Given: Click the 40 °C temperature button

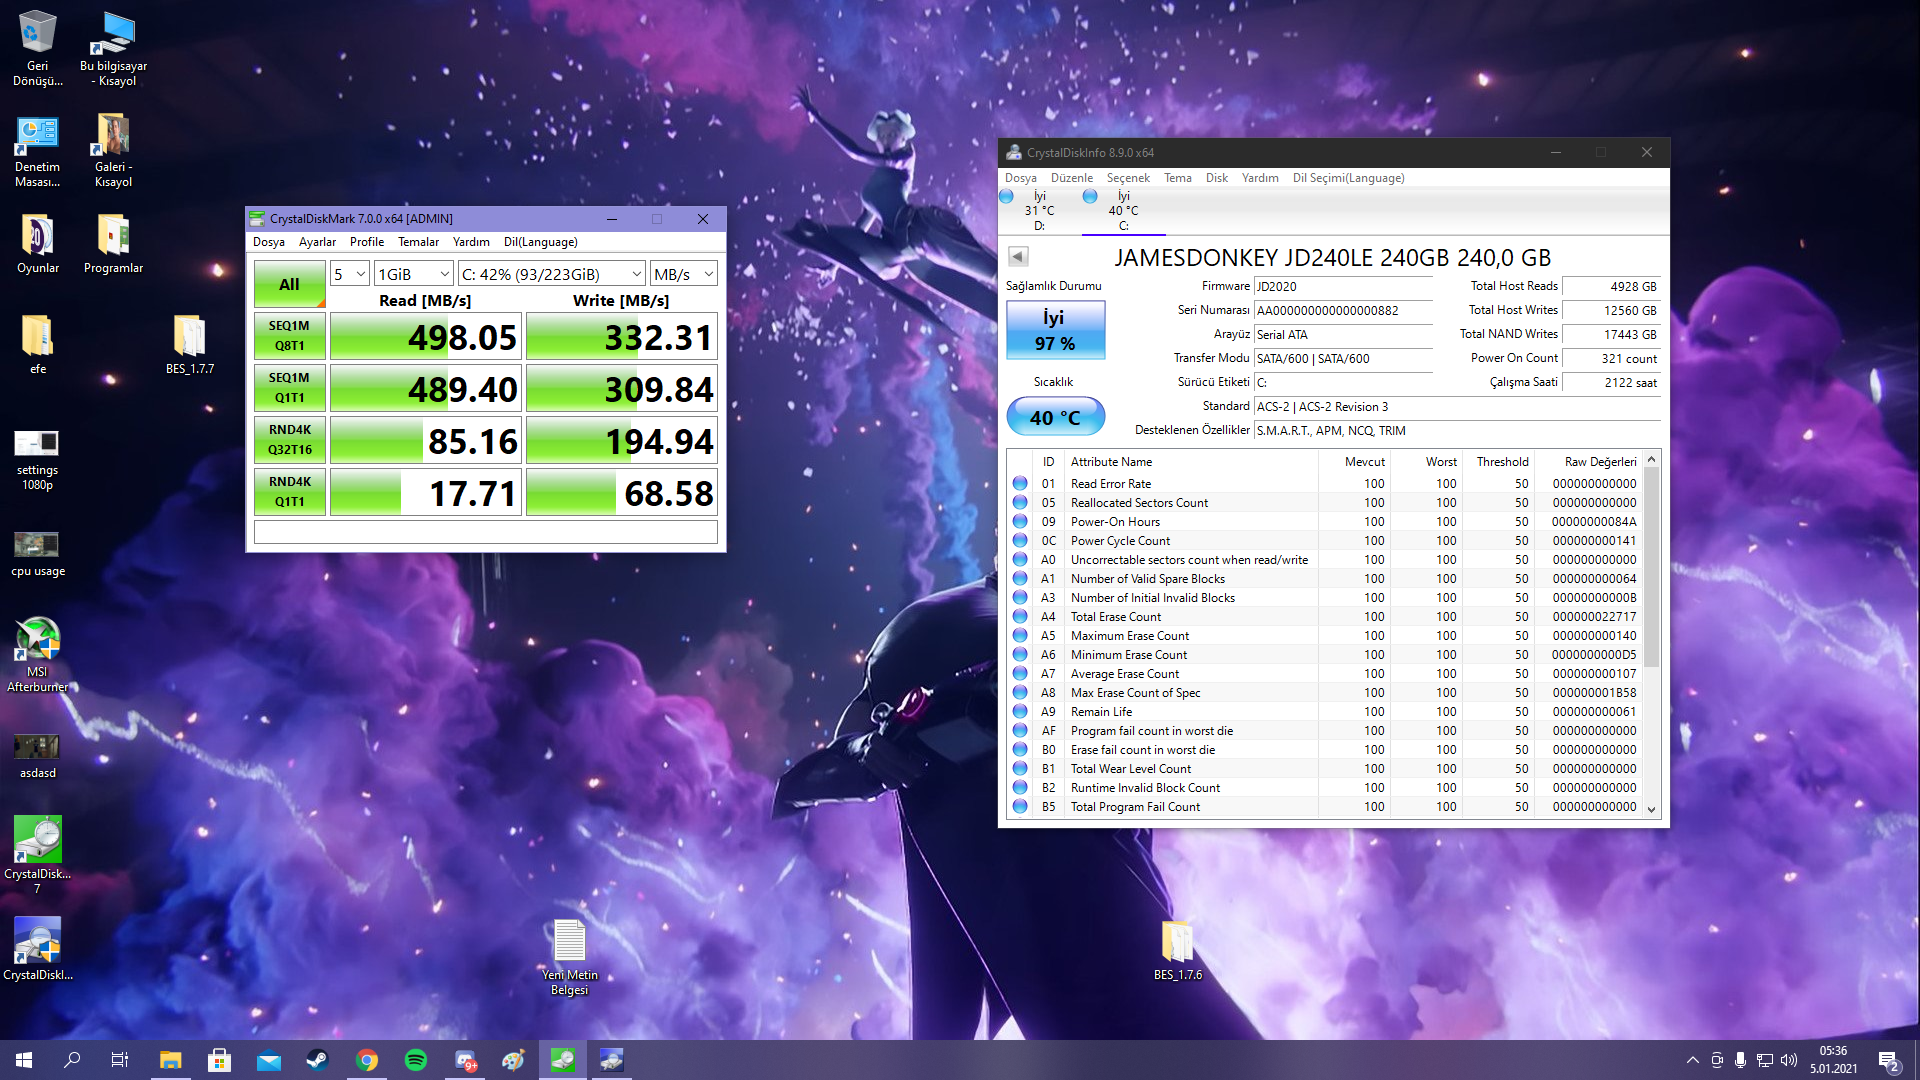Looking at the screenshot, I should (1055, 417).
